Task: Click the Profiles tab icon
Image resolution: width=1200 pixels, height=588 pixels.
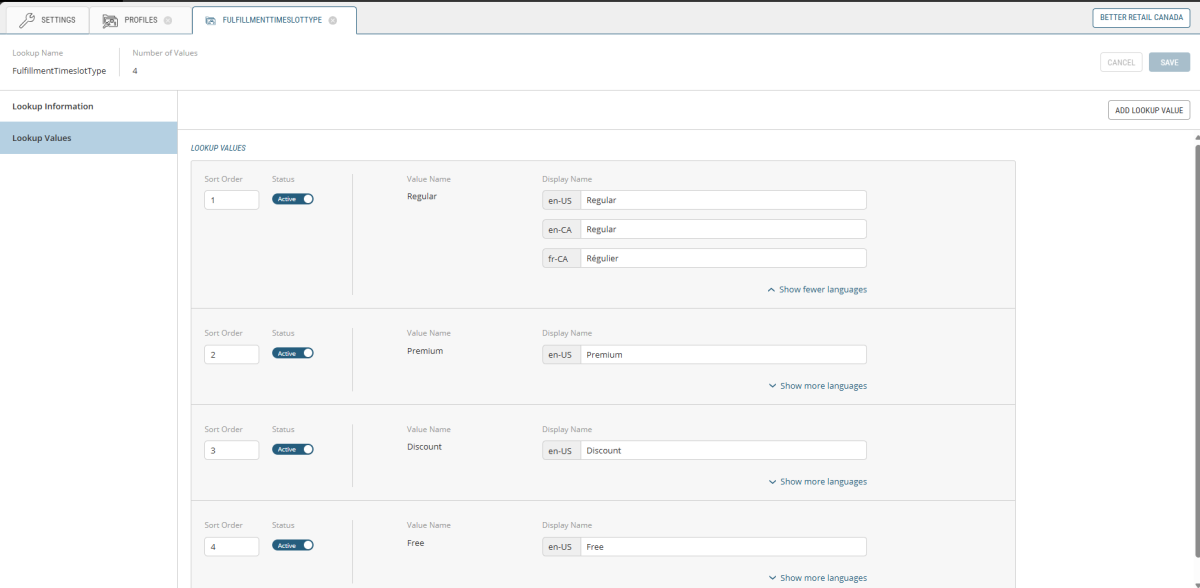Action: tap(111, 20)
